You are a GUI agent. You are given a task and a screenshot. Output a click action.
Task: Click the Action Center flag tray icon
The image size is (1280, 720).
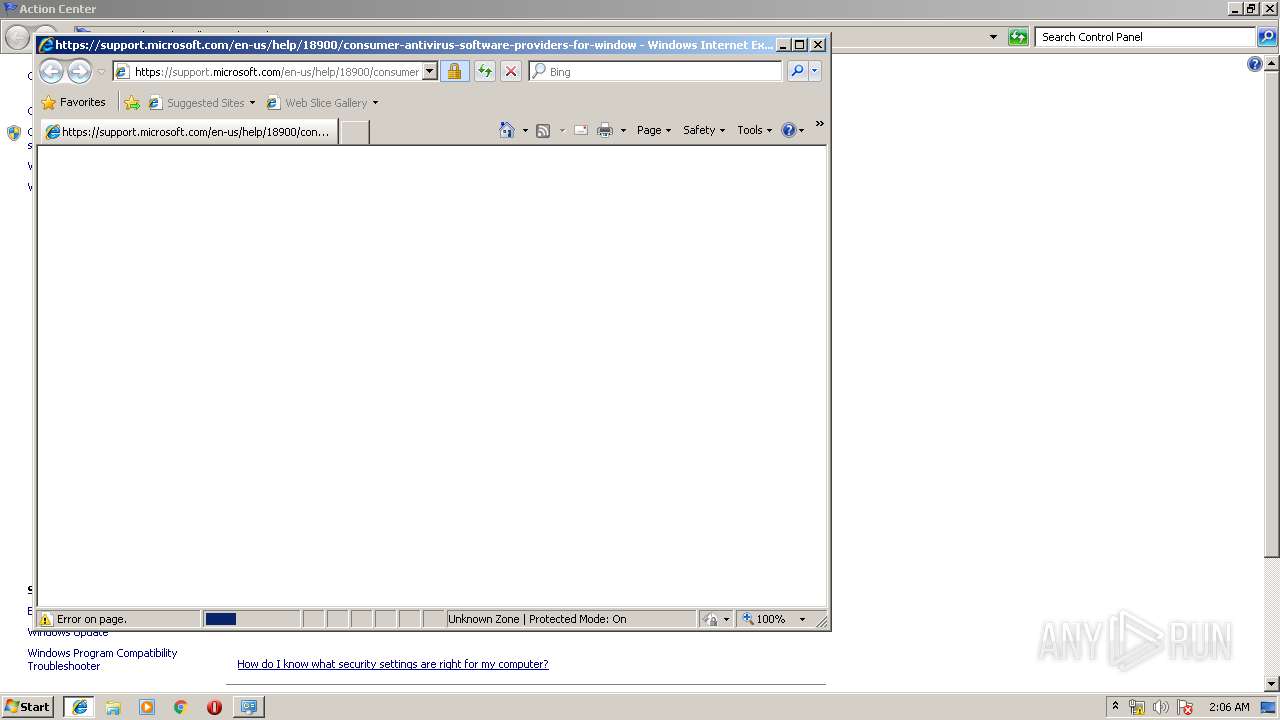(1185, 707)
